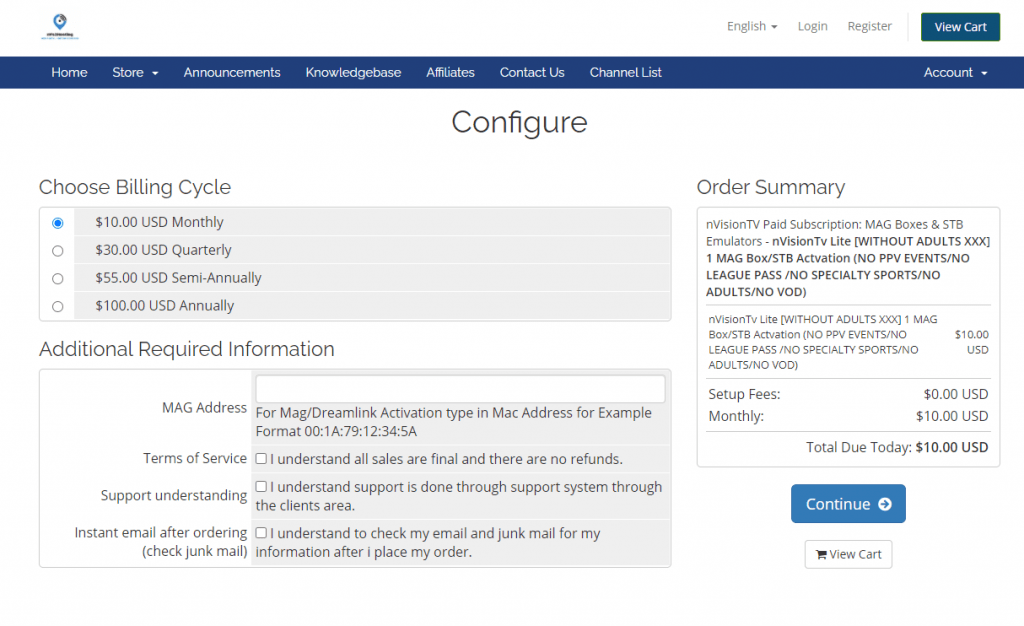Select the $10.00 USD Monthly billing option
This screenshot has width=1024, height=626.
click(57, 223)
